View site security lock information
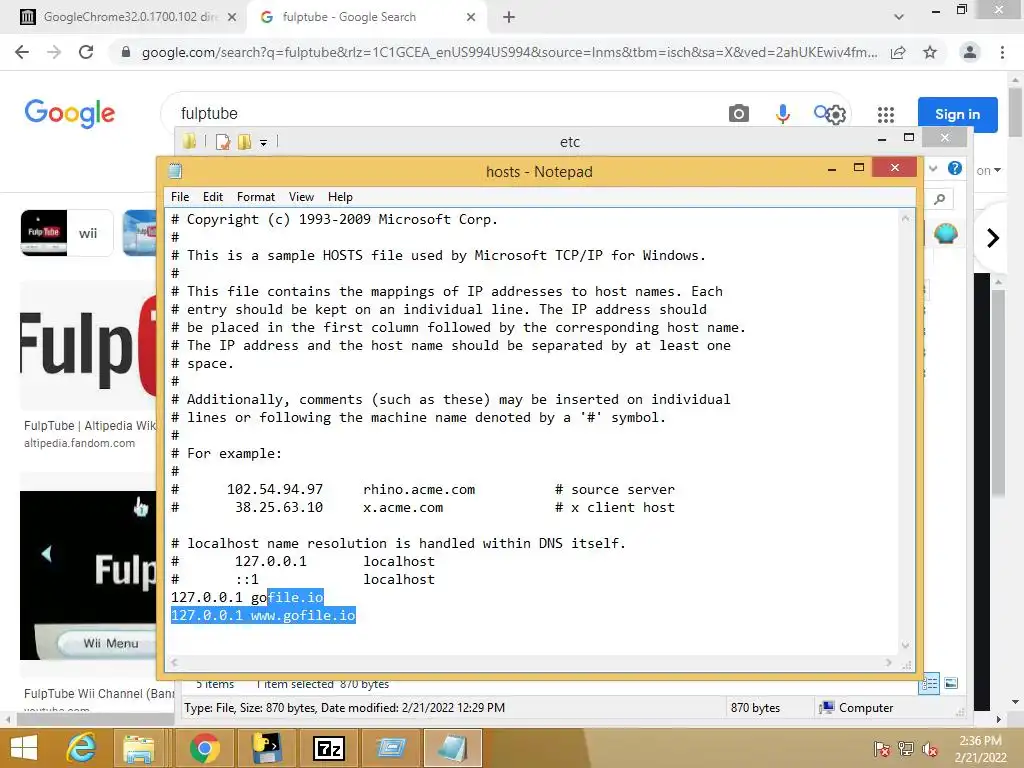The width and height of the screenshot is (1024, 768). coord(126,52)
